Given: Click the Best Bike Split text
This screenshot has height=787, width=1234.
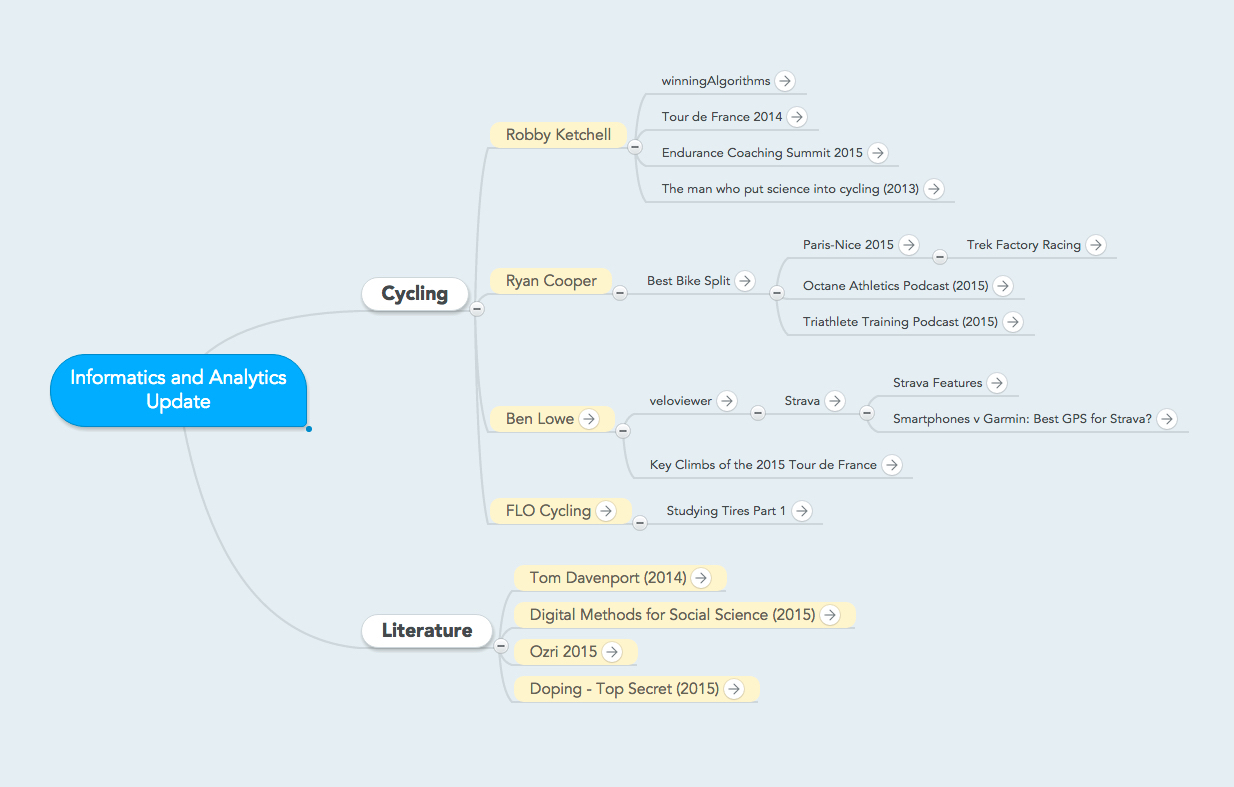Looking at the screenshot, I should pos(688,281).
